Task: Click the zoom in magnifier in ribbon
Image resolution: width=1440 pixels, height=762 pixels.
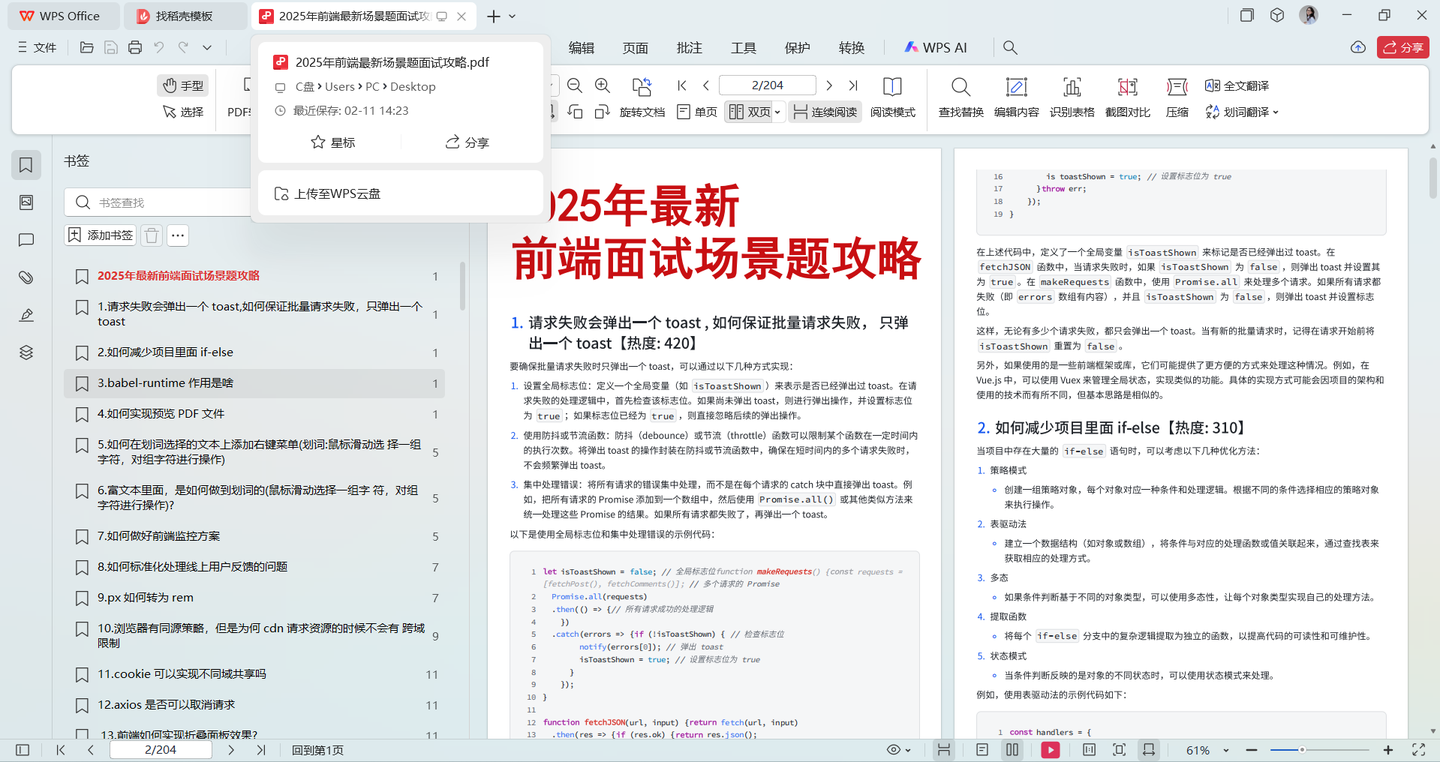Action: tap(602, 86)
